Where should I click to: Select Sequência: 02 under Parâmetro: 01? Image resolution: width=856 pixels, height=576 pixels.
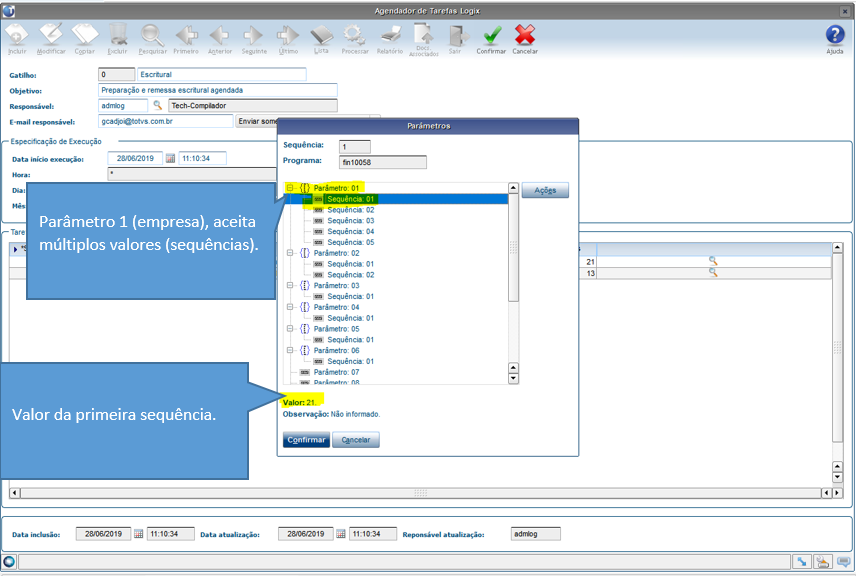pos(350,210)
